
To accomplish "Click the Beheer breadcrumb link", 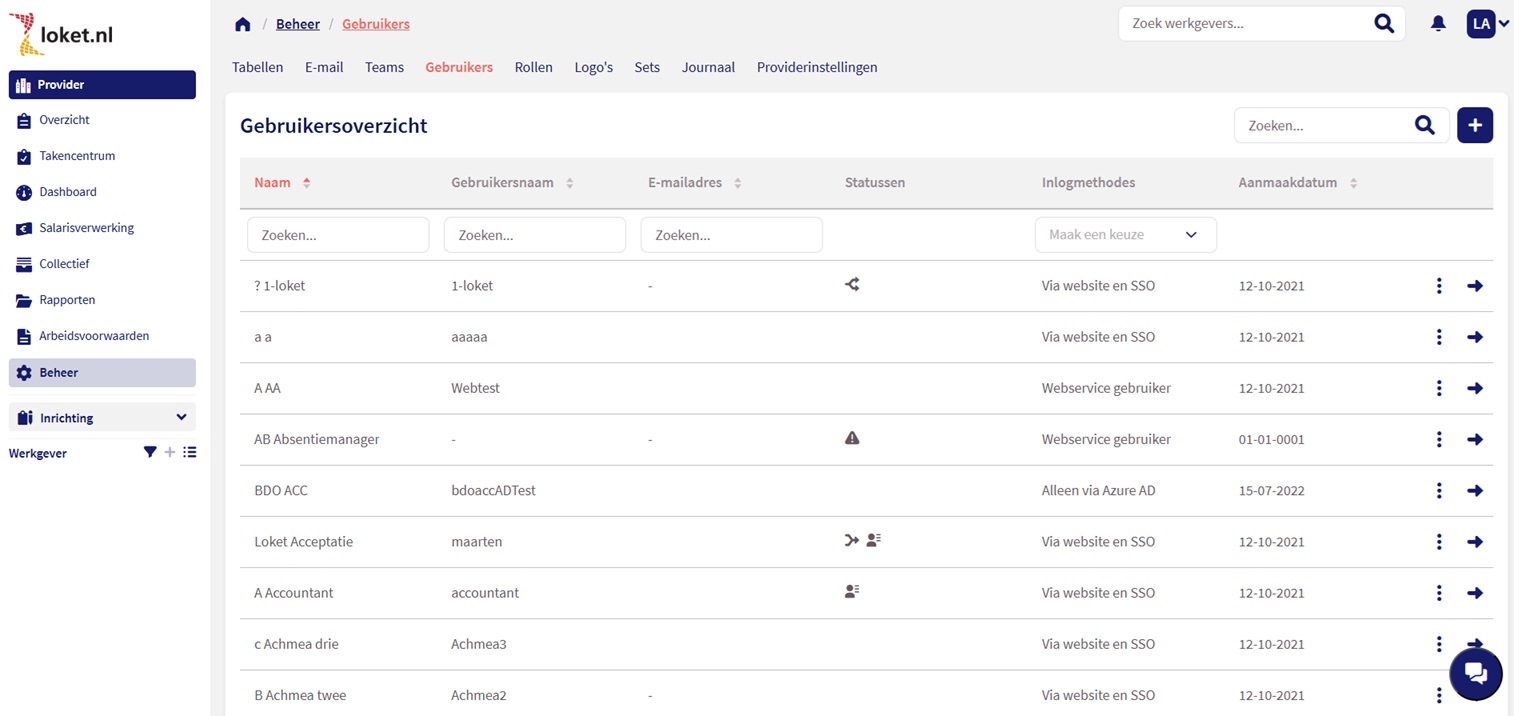I will click(298, 24).
